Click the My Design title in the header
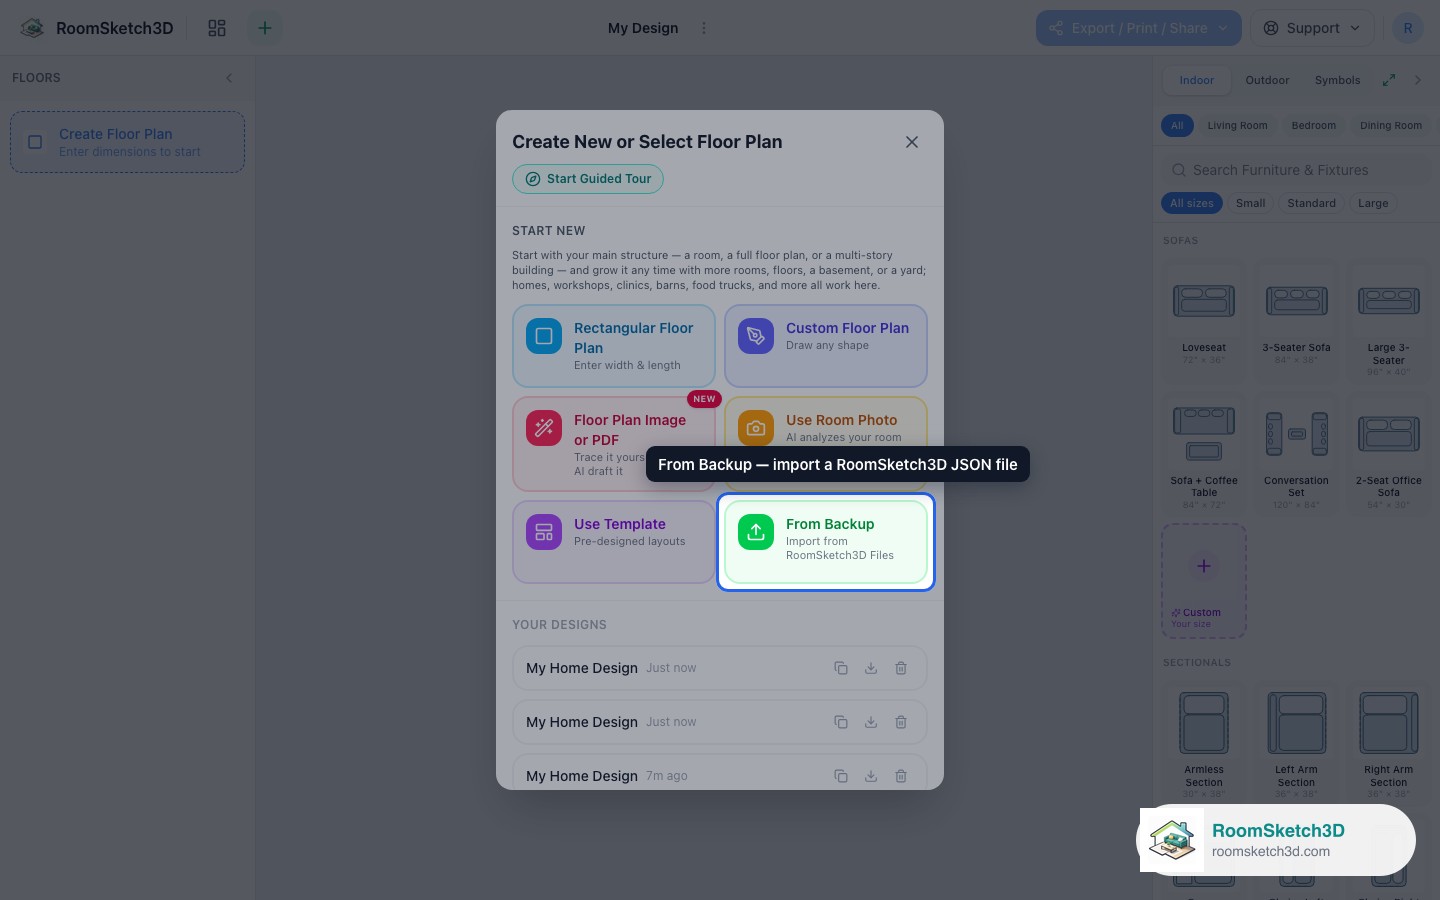Image resolution: width=1440 pixels, height=900 pixels. click(x=643, y=28)
